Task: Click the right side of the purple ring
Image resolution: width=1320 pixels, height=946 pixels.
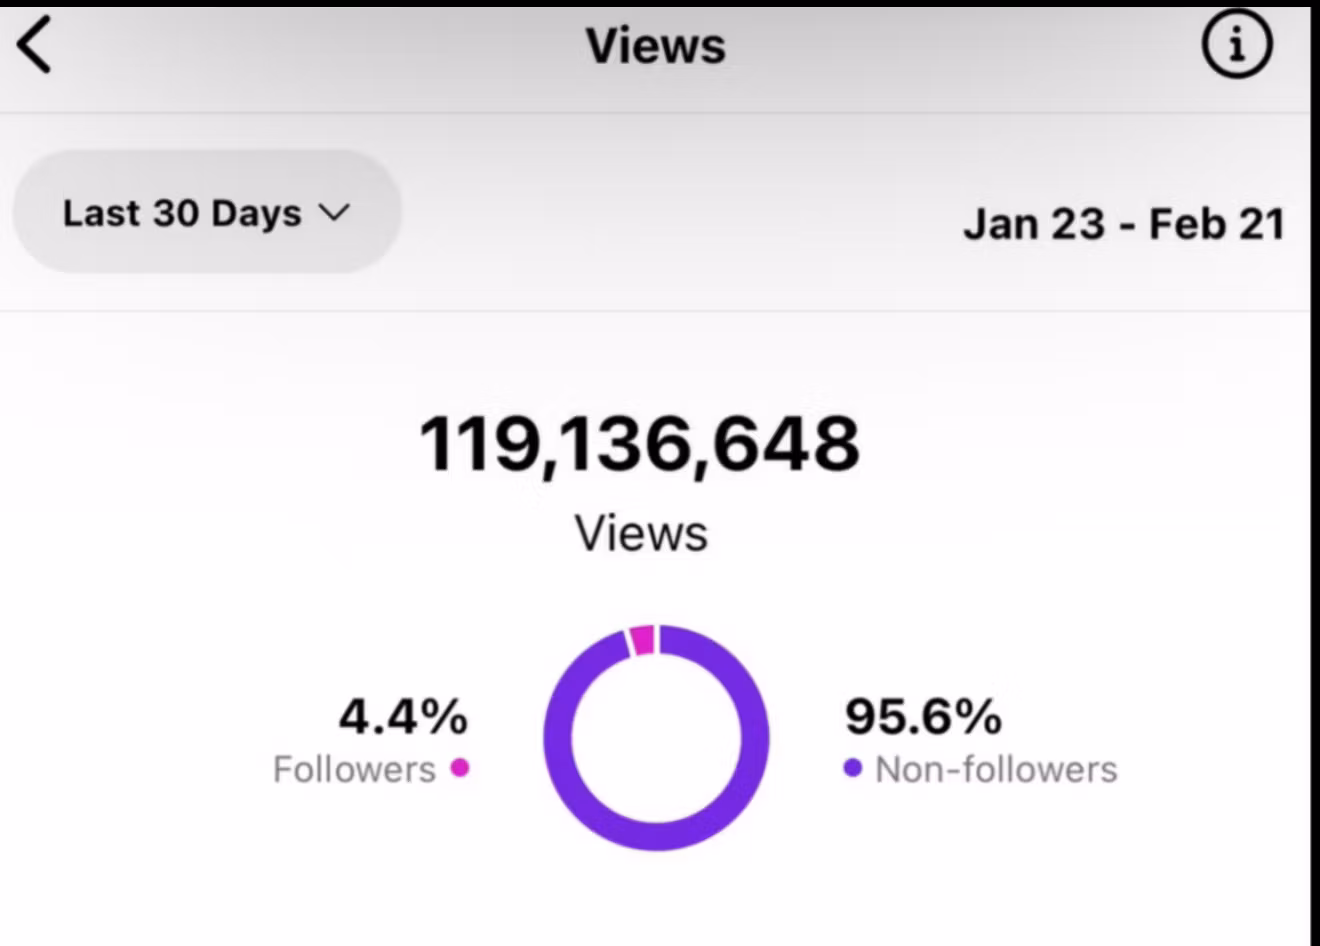Action: [x=755, y=738]
